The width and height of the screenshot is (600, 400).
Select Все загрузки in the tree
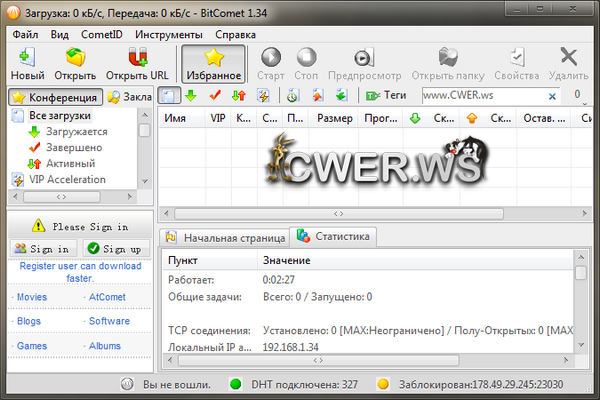click(60, 116)
